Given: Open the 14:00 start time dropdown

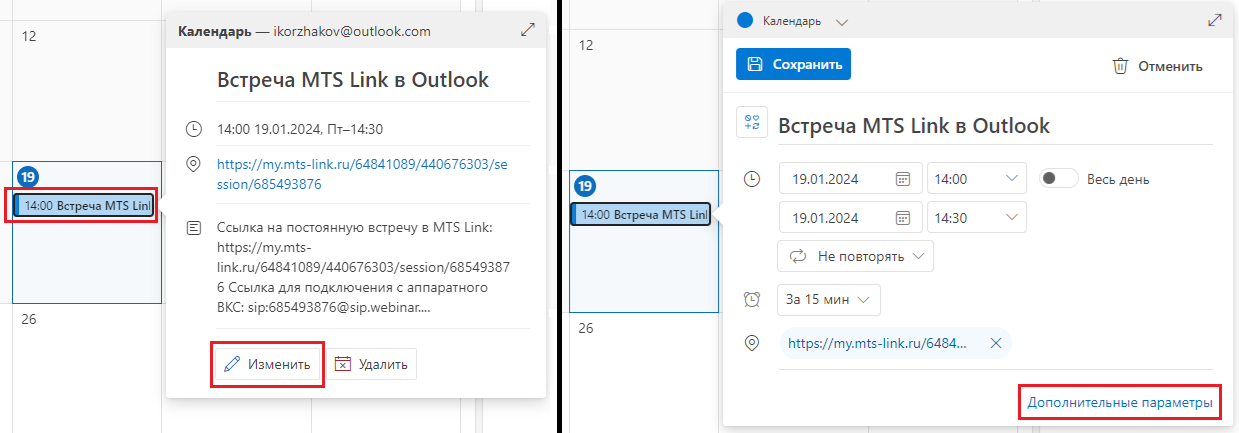Looking at the screenshot, I should coord(977,179).
